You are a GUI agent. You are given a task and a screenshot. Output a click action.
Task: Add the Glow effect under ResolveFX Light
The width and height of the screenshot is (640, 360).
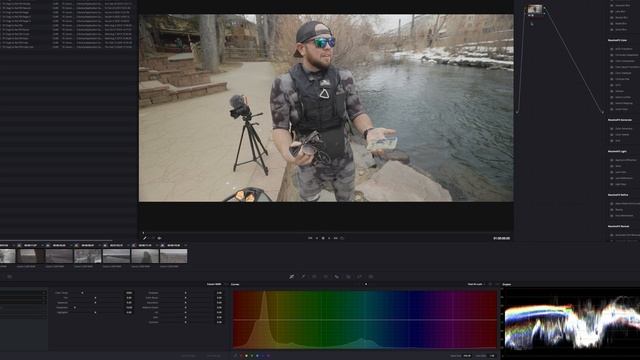[618, 166]
